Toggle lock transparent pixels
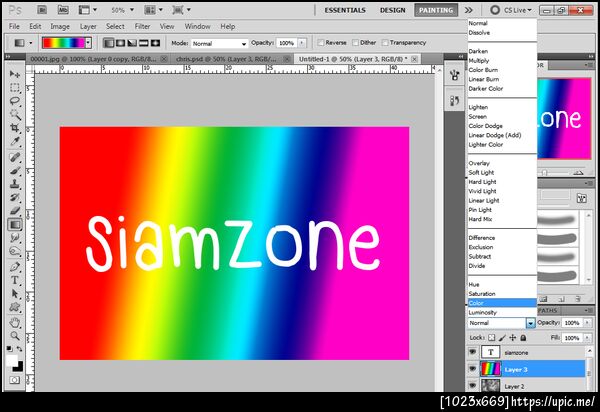Image resolution: width=600 pixels, height=412 pixels. 492,338
